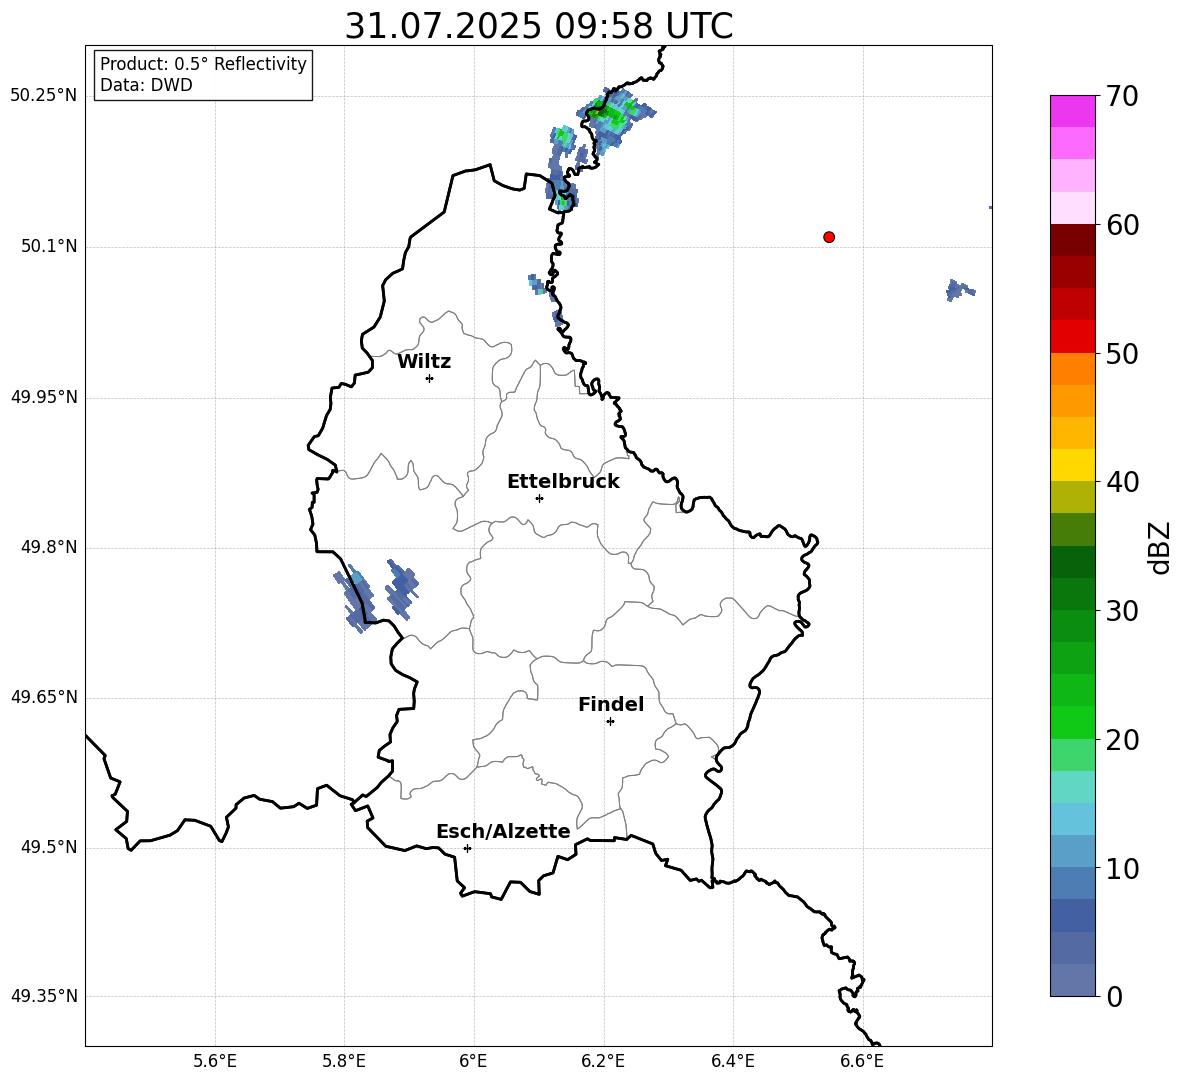Click the red dot marker on the map
Viewport: 1184px width, 1081px height.
pyautogui.click(x=829, y=237)
